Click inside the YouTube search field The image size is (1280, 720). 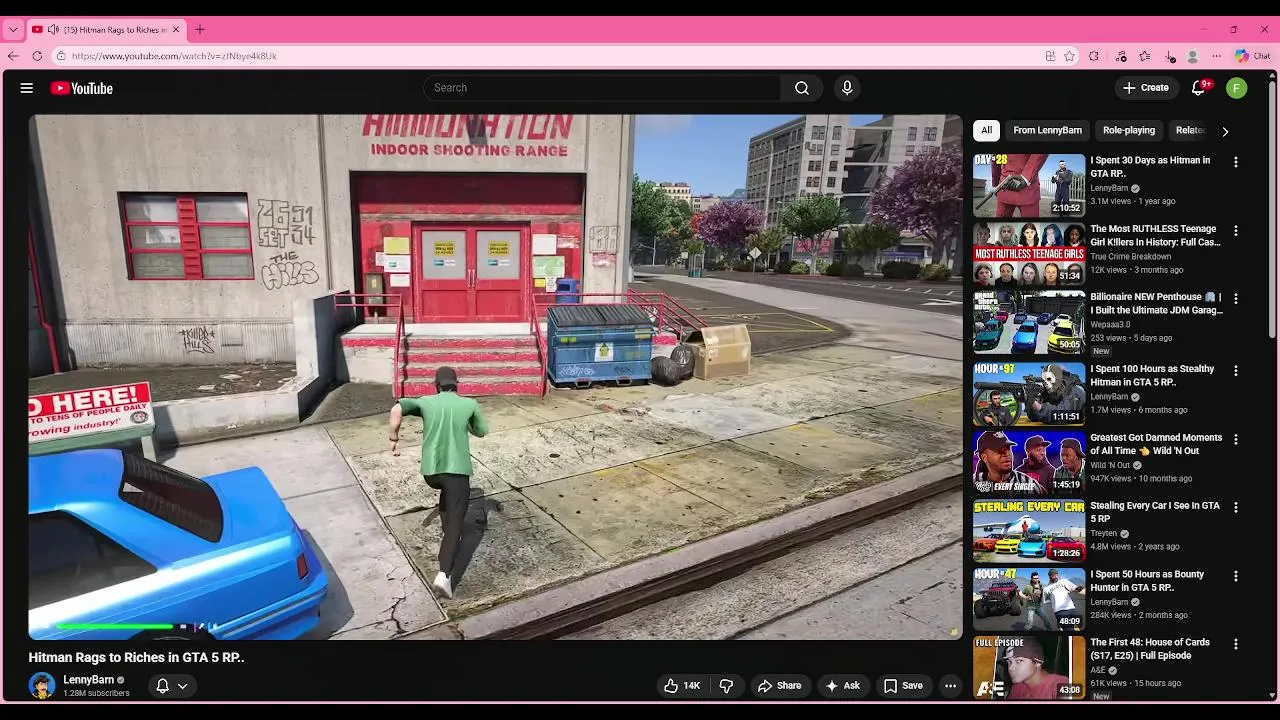click(x=602, y=88)
